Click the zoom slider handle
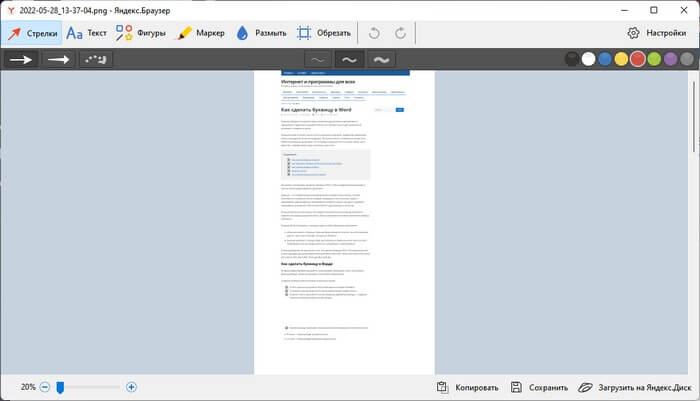The height and width of the screenshot is (401, 700). [60, 387]
